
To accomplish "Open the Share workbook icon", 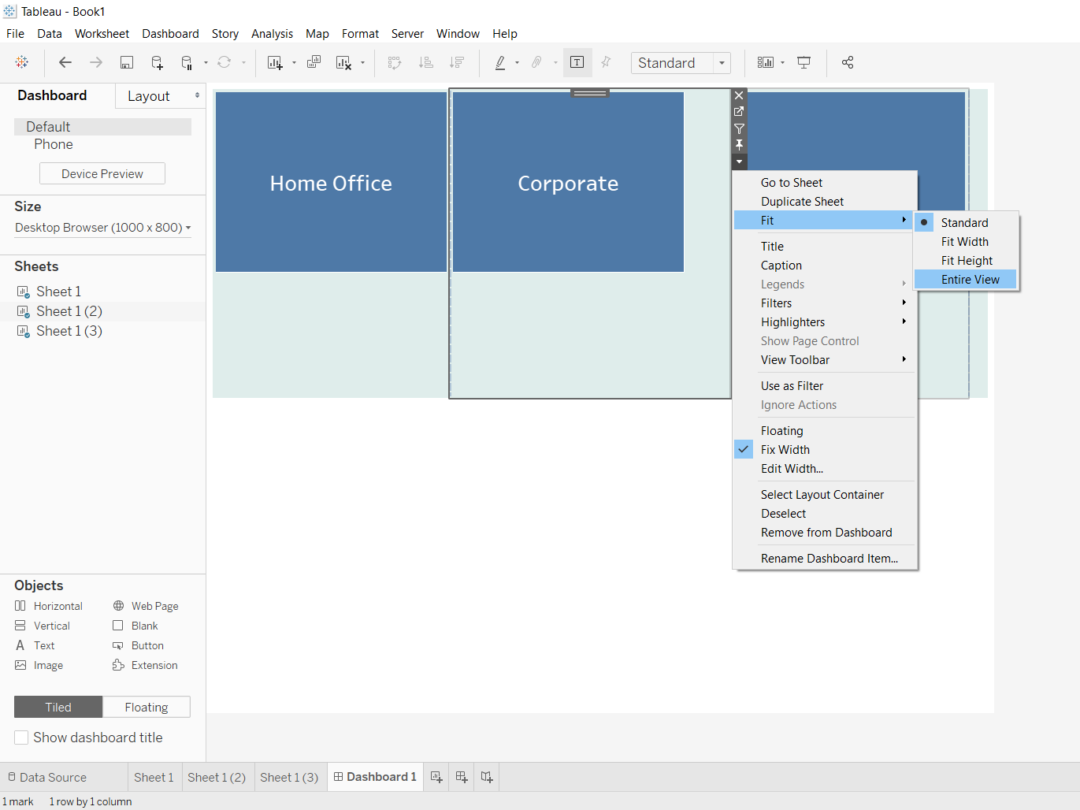I will pyautogui.click(x=847, y=62).
